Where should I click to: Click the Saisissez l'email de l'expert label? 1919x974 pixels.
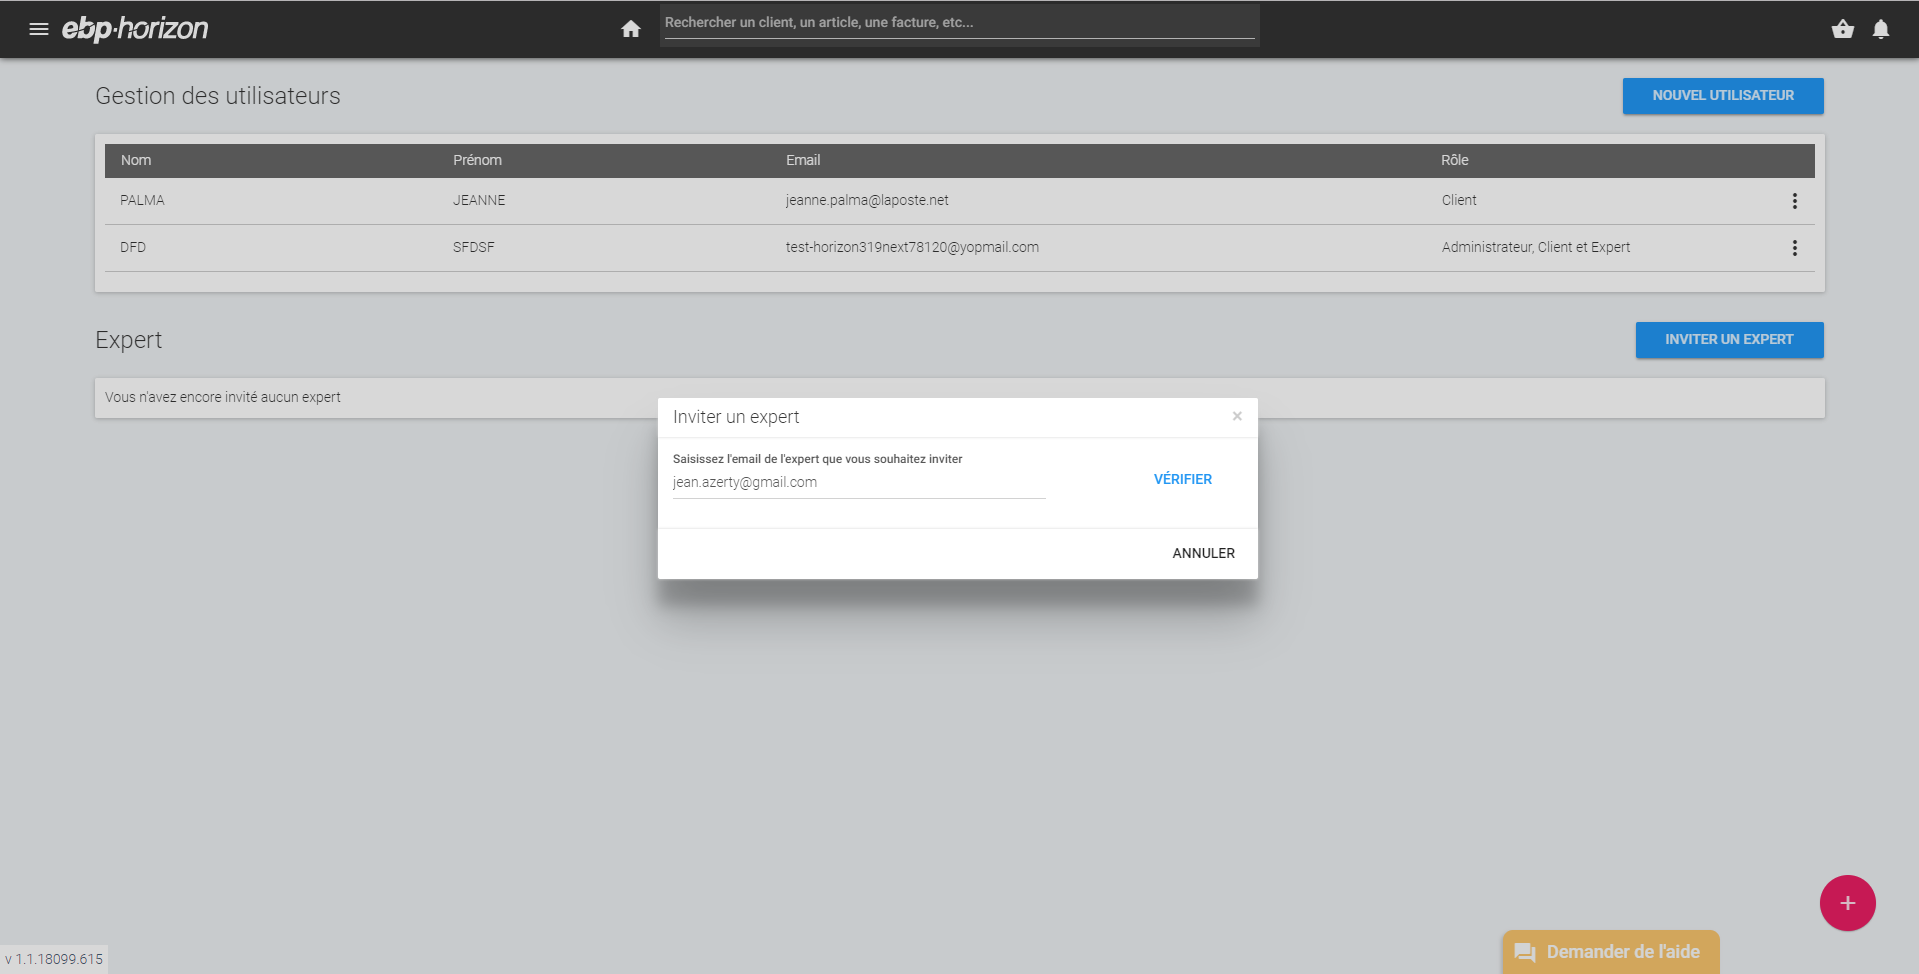[x=817, y=459]
